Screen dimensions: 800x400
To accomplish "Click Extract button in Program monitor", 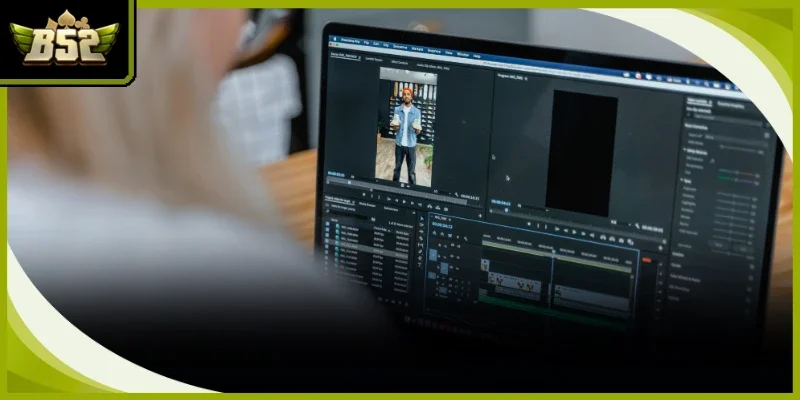I will click(x=612, y=239).
